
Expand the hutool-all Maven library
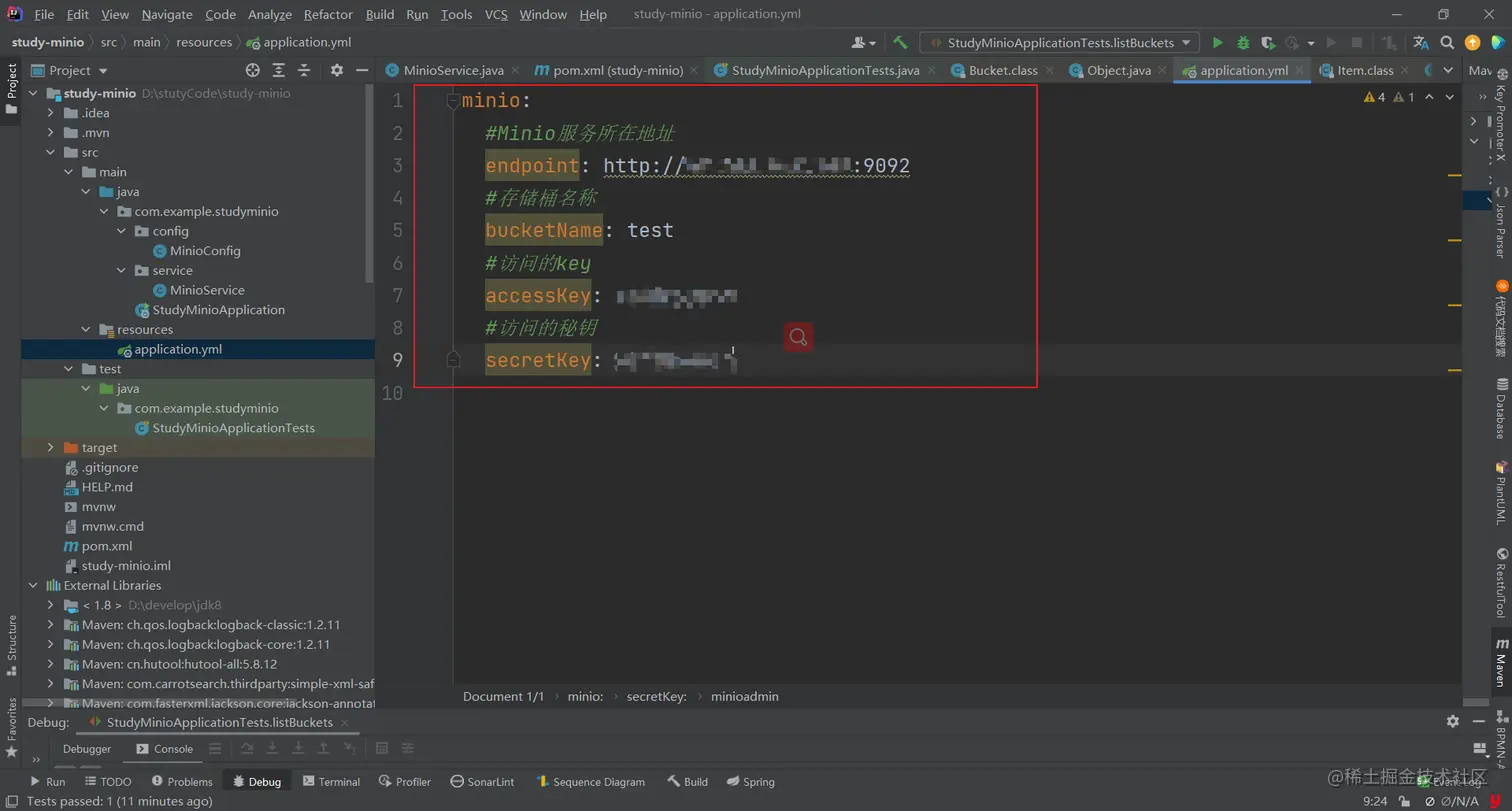pyautogui.click(x=51, y=664)
